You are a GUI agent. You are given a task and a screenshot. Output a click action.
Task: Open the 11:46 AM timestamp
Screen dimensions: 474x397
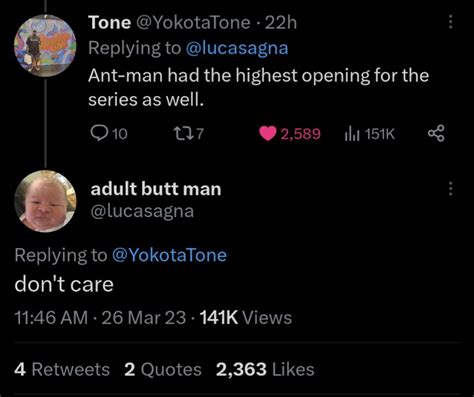point(51,317)
